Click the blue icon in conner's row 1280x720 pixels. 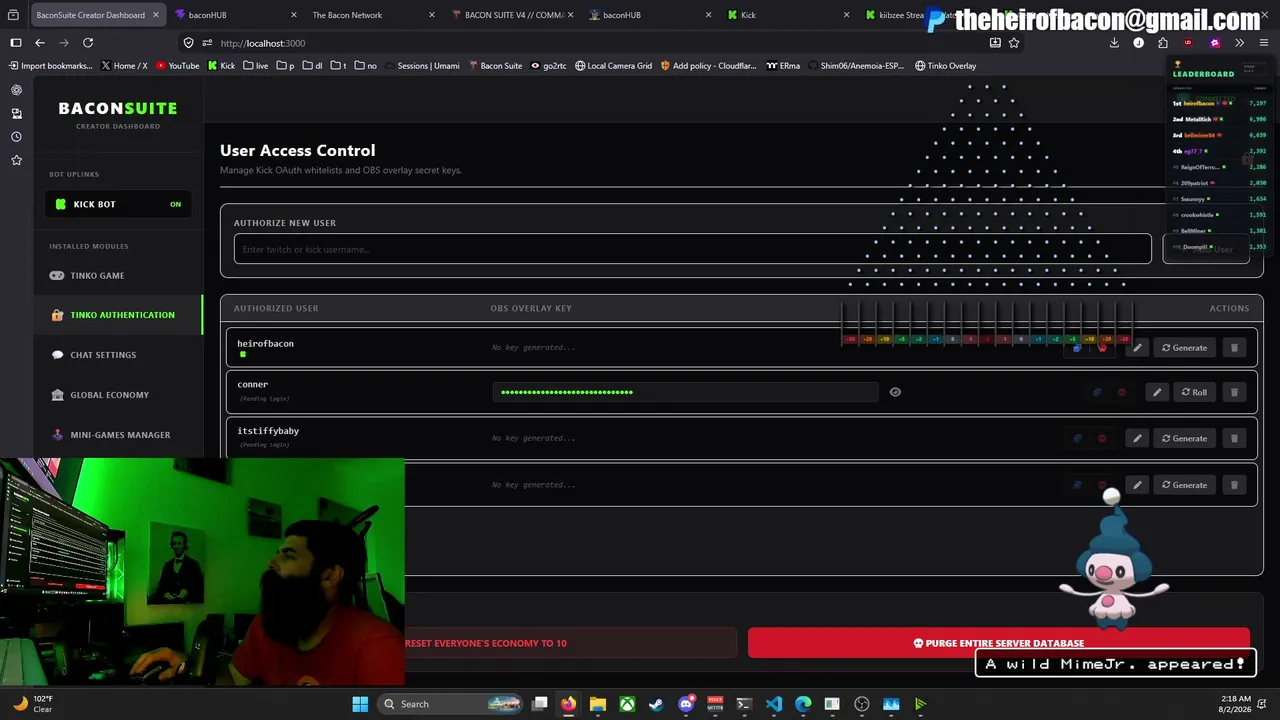(x=1097, y=392)
